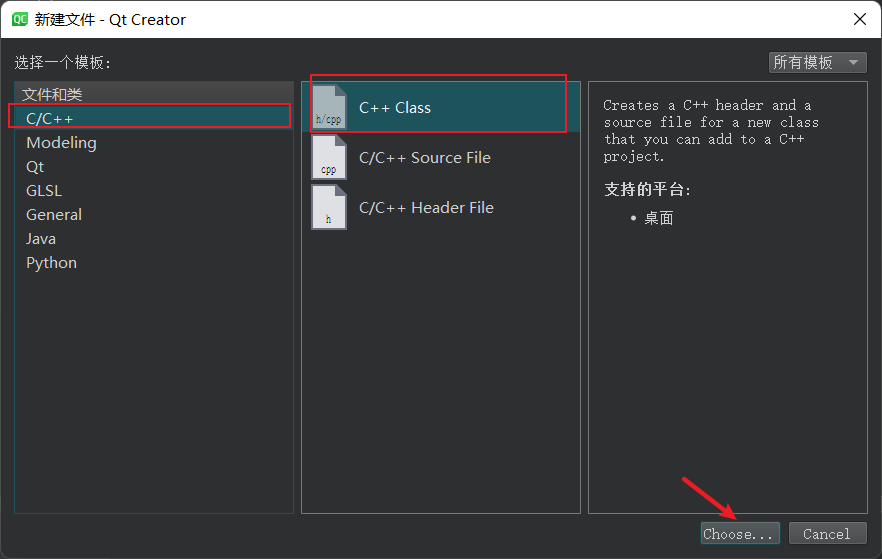Click the Qt Creator logo in title bar
Image resolution: width=882 pixels, height=559 pixels.
tap(20, 19)
